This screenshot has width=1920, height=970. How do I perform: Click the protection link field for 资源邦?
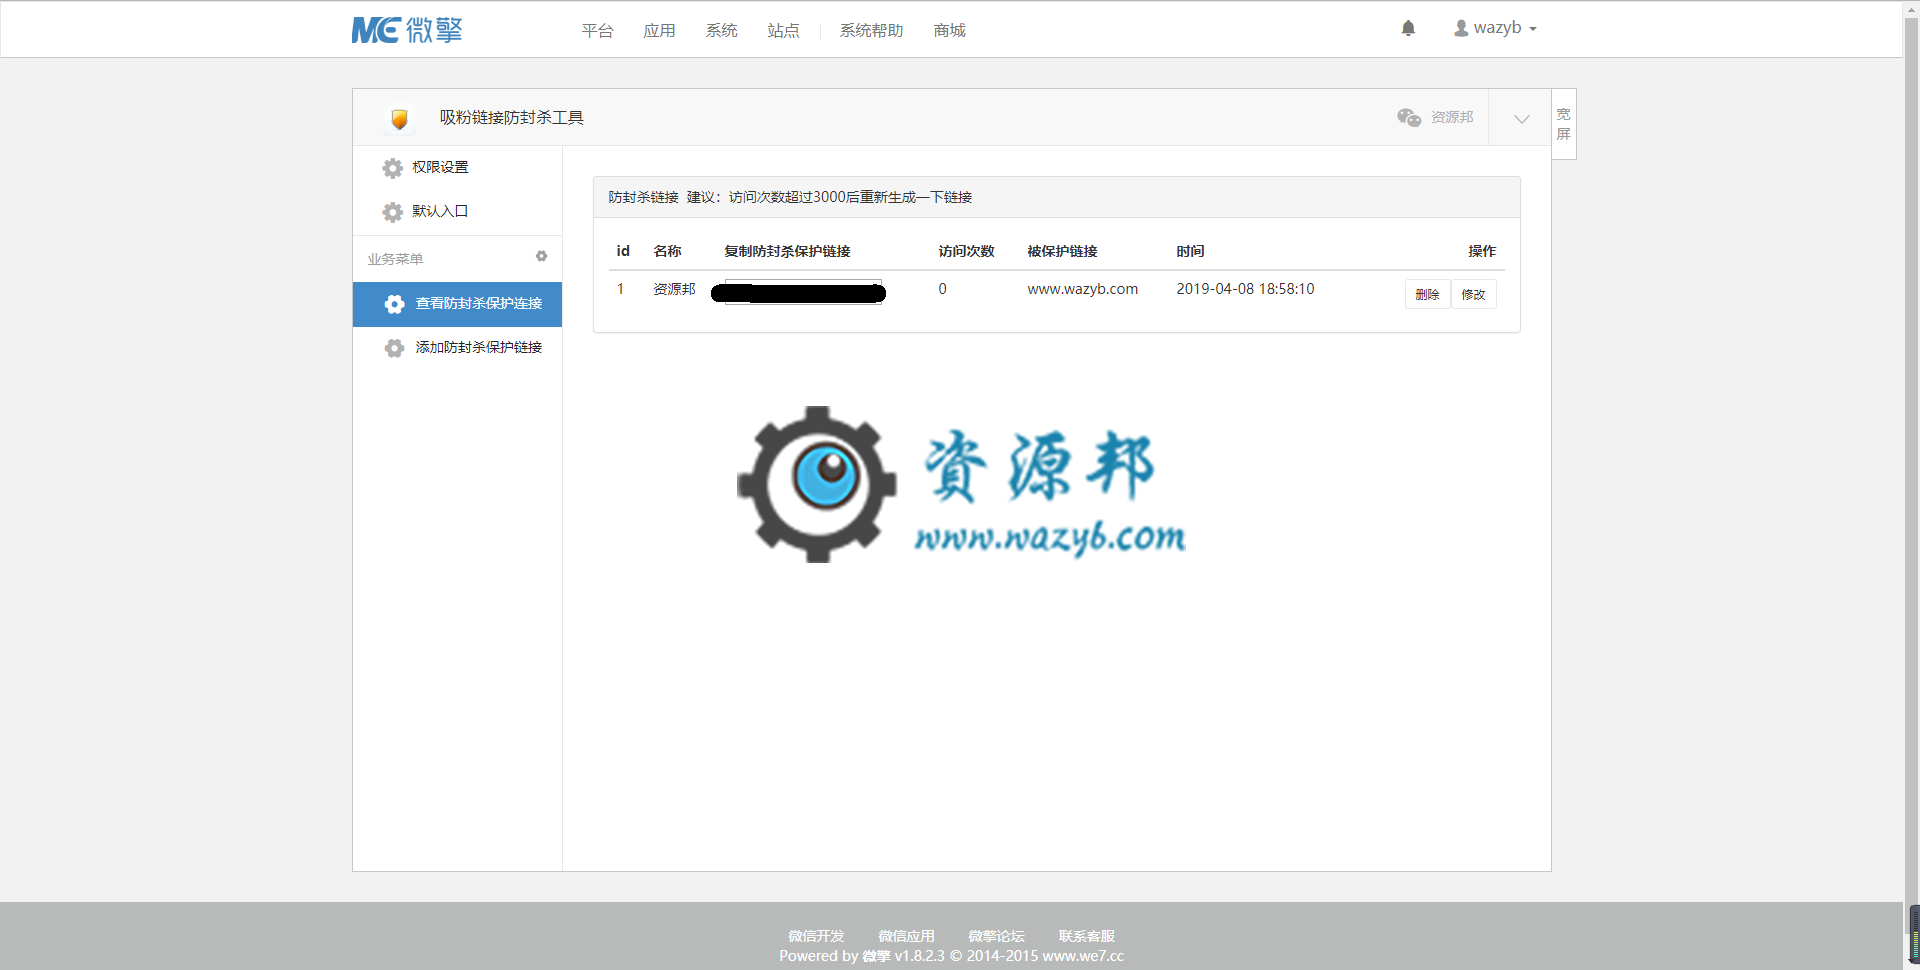pos(802,292)
